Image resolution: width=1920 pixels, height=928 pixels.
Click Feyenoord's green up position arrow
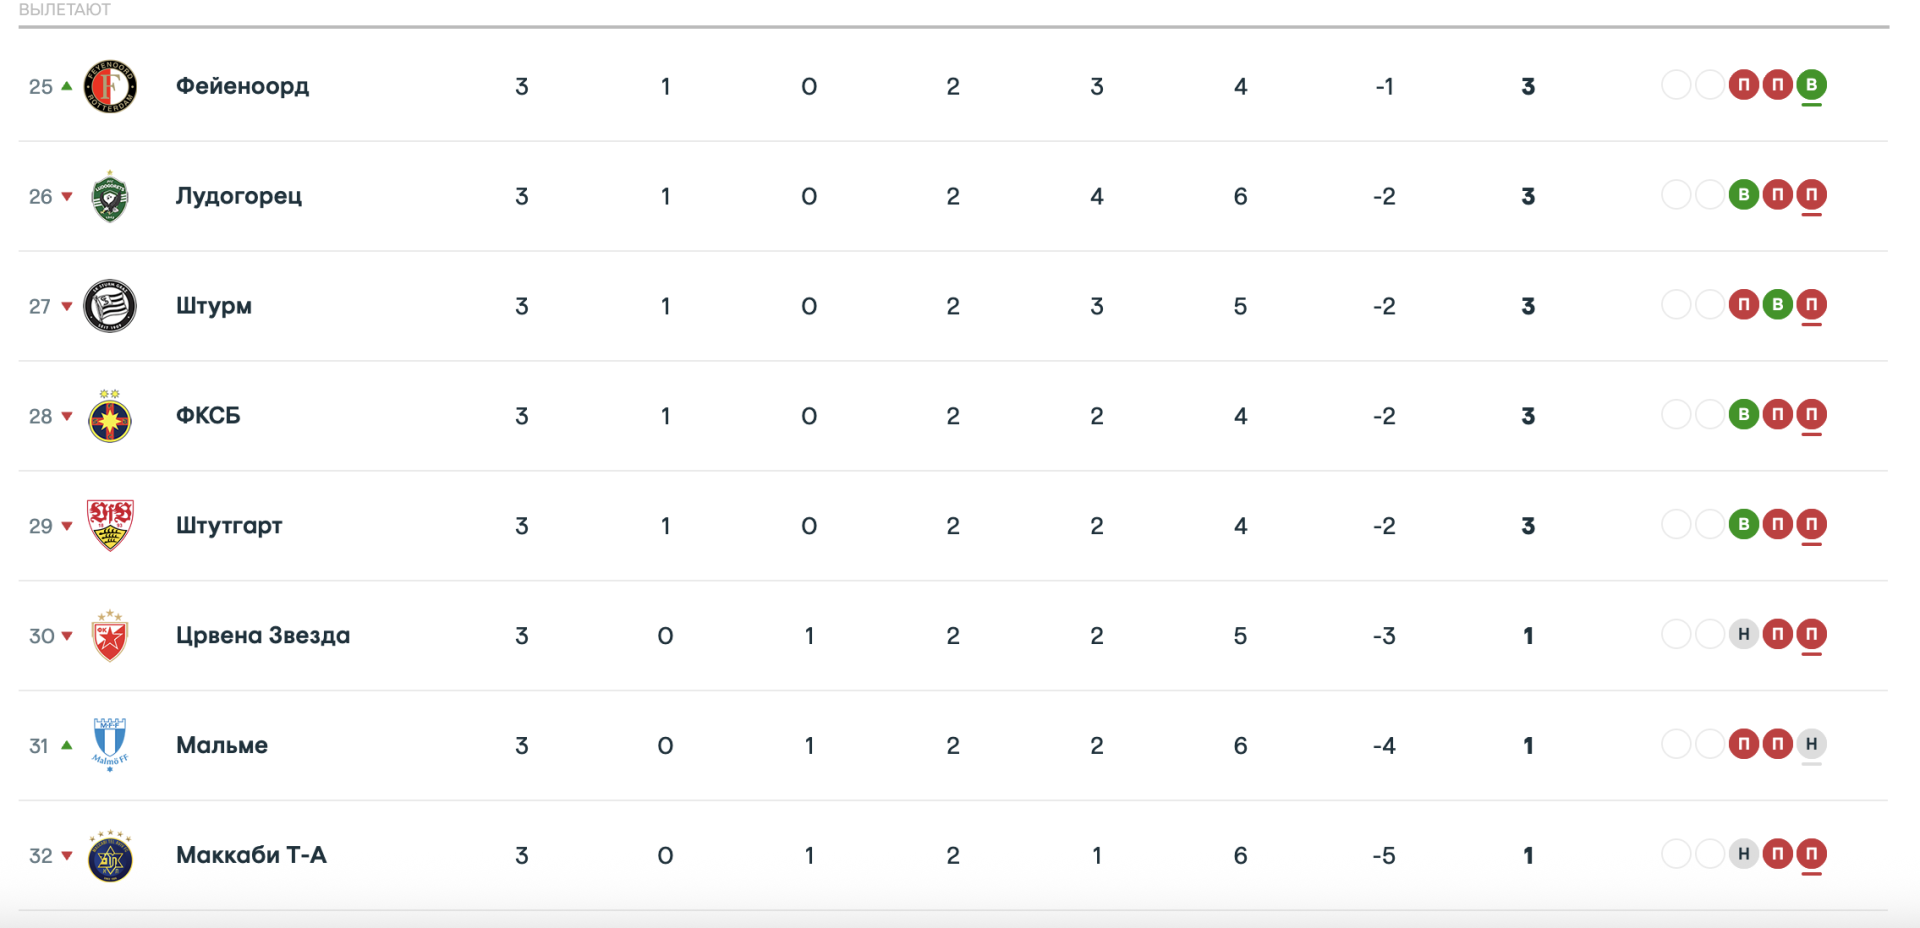(x=67, y=86)
